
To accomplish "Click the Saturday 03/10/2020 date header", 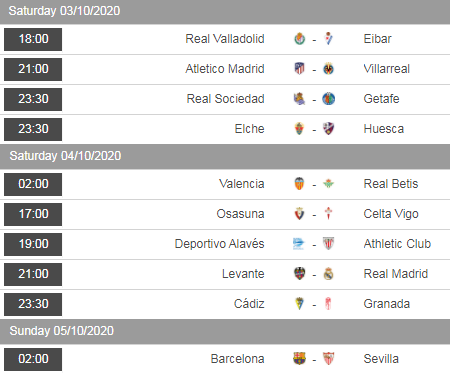I will pos(225,11).
